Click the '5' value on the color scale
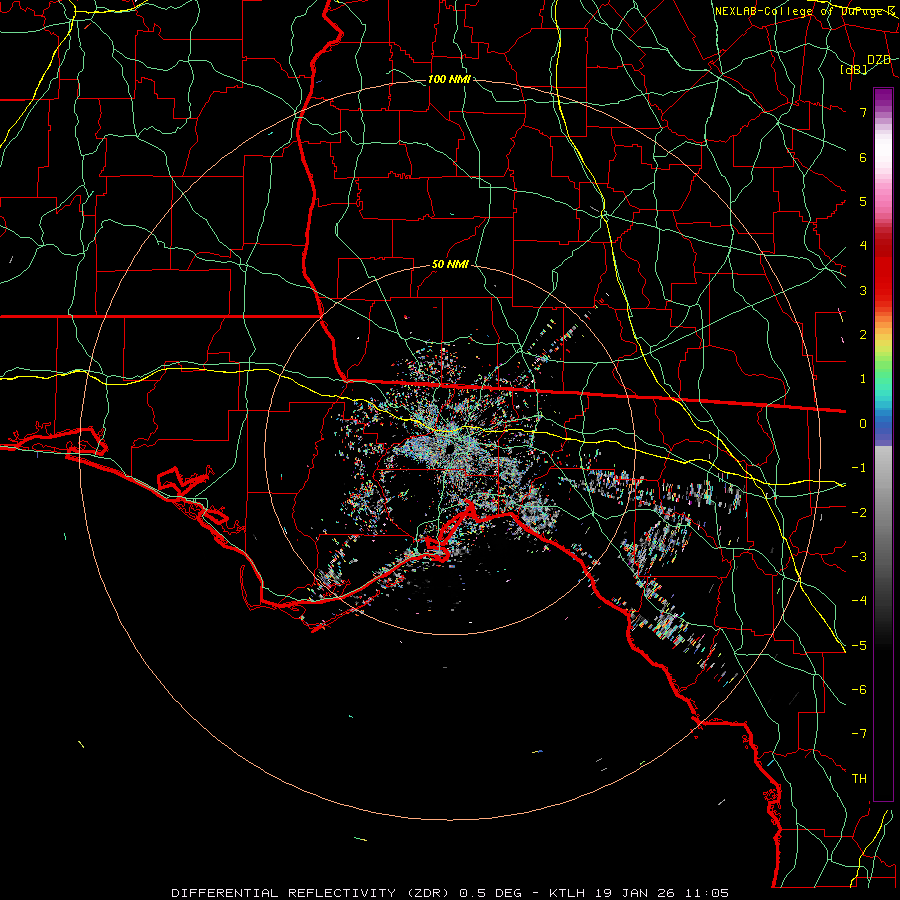The height and width of the screenshot is (900, 900). [x=863, y=201]
